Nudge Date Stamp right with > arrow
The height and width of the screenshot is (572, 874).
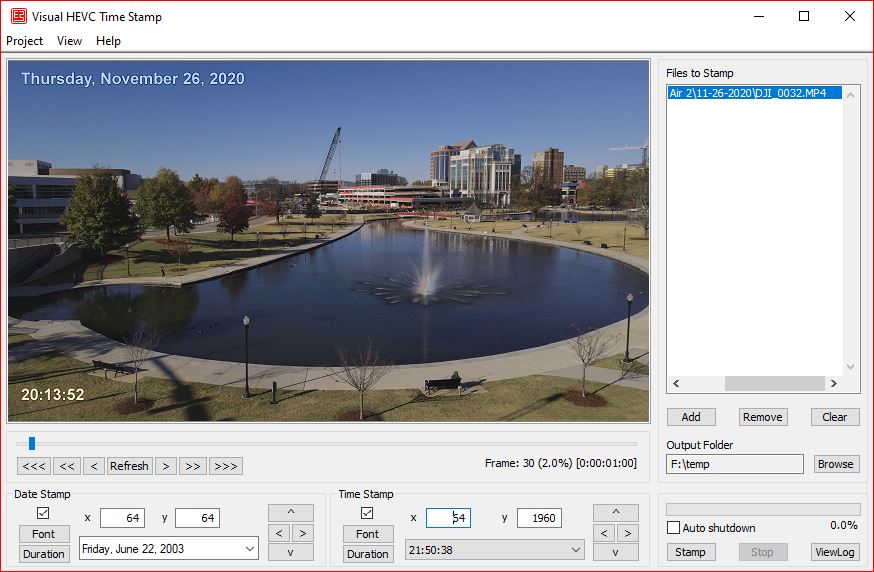pos(302,533)
